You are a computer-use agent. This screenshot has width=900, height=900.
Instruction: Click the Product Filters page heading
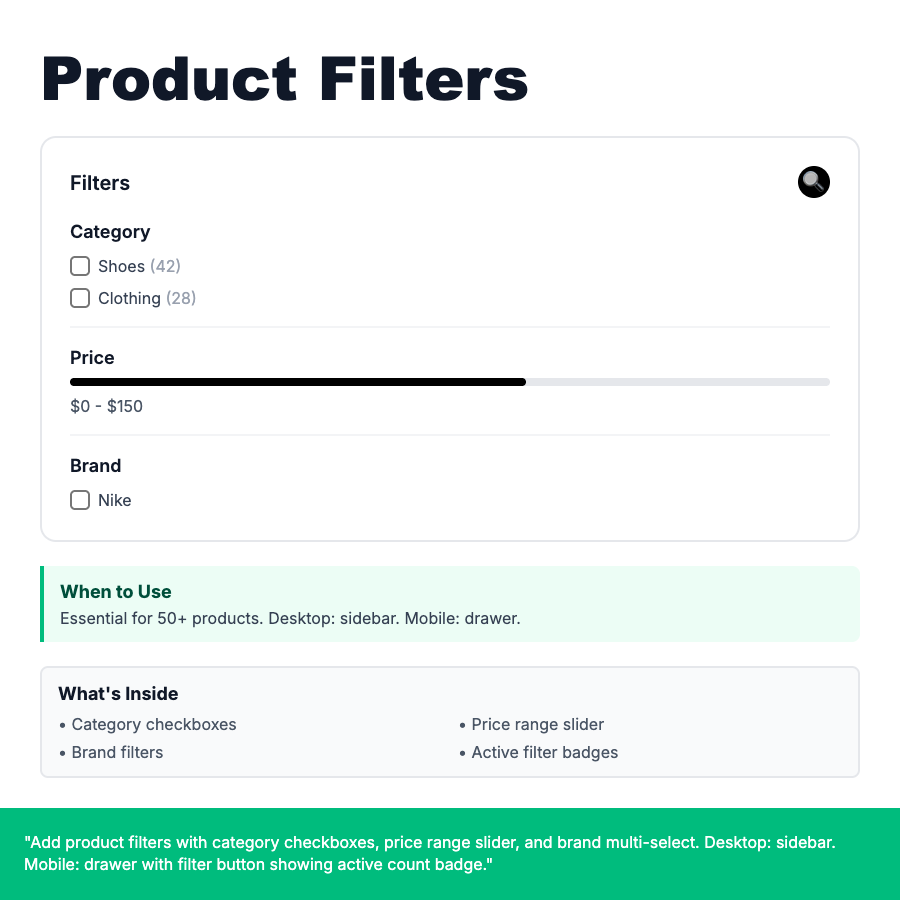284,78
